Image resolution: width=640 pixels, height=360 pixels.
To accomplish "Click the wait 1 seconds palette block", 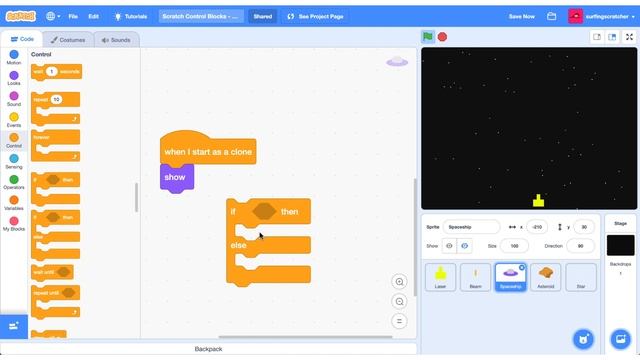I will [x=56, y=72].
